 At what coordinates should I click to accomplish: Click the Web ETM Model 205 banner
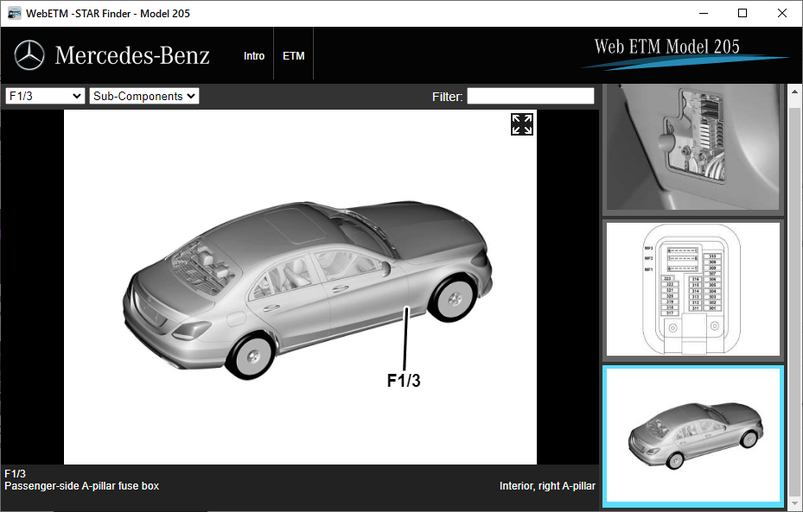(680, 48)
